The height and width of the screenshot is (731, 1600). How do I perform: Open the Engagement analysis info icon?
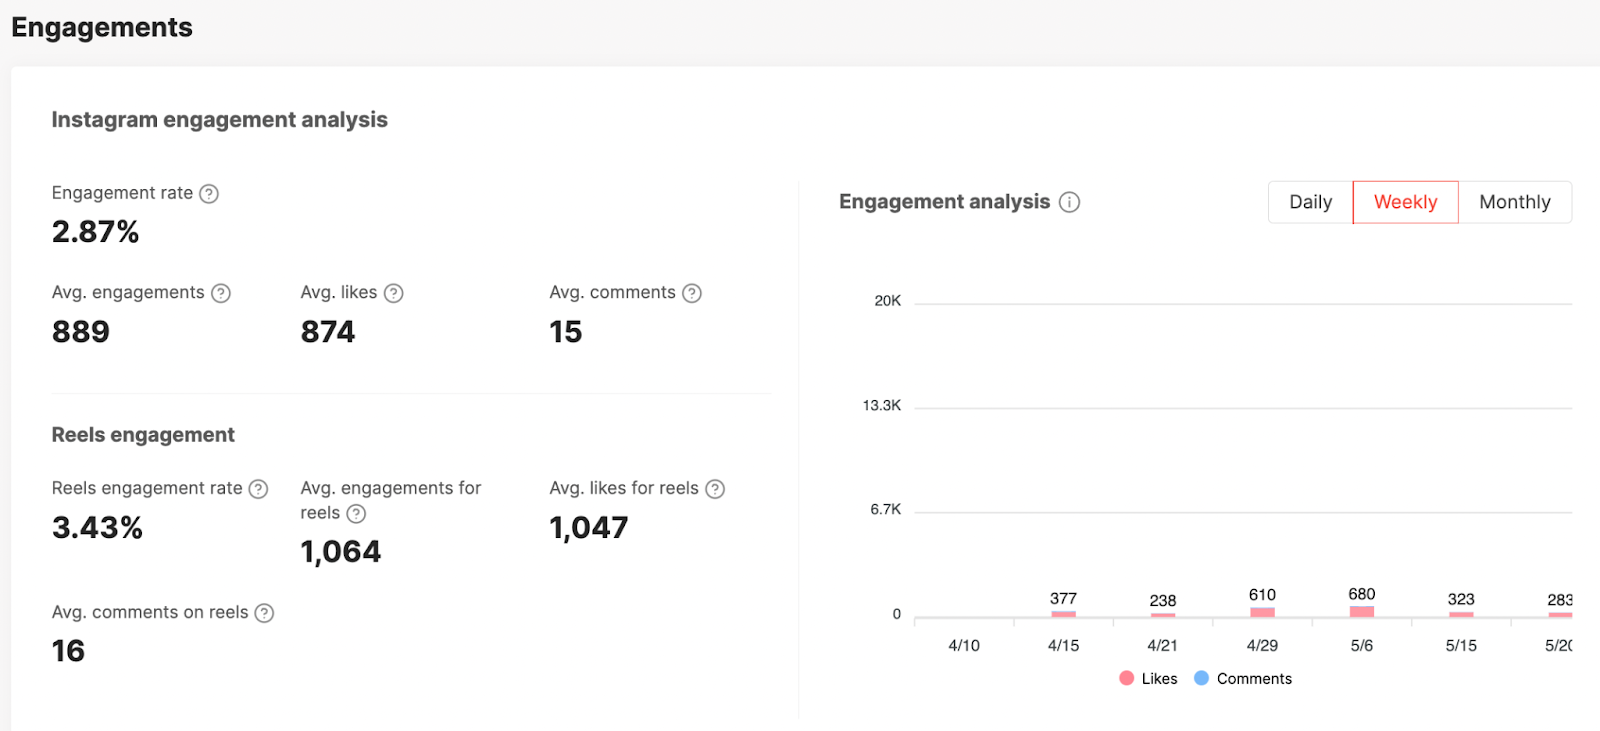click(1070, 202)
